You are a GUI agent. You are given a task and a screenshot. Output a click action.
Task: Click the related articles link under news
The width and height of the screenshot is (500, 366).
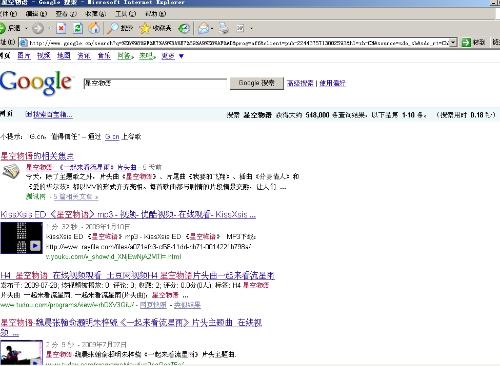click(76, 197)
